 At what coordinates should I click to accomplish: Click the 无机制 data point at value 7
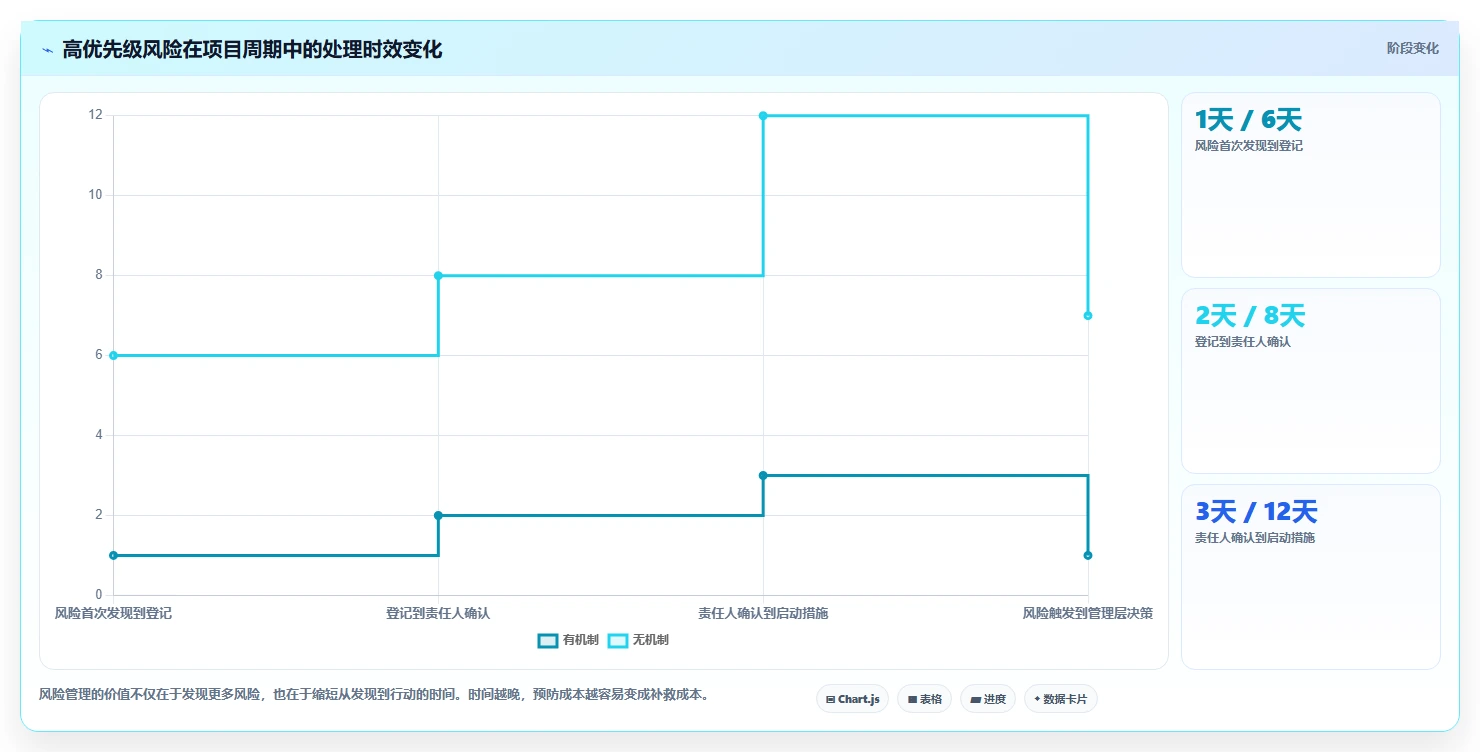pyautogui.click(x=1088, y=316)
